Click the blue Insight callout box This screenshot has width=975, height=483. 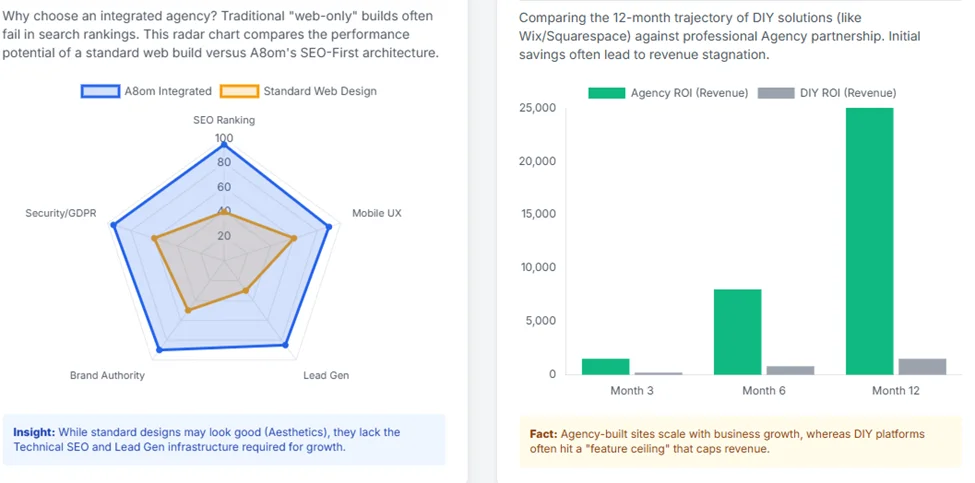click(x=224, y=440)
